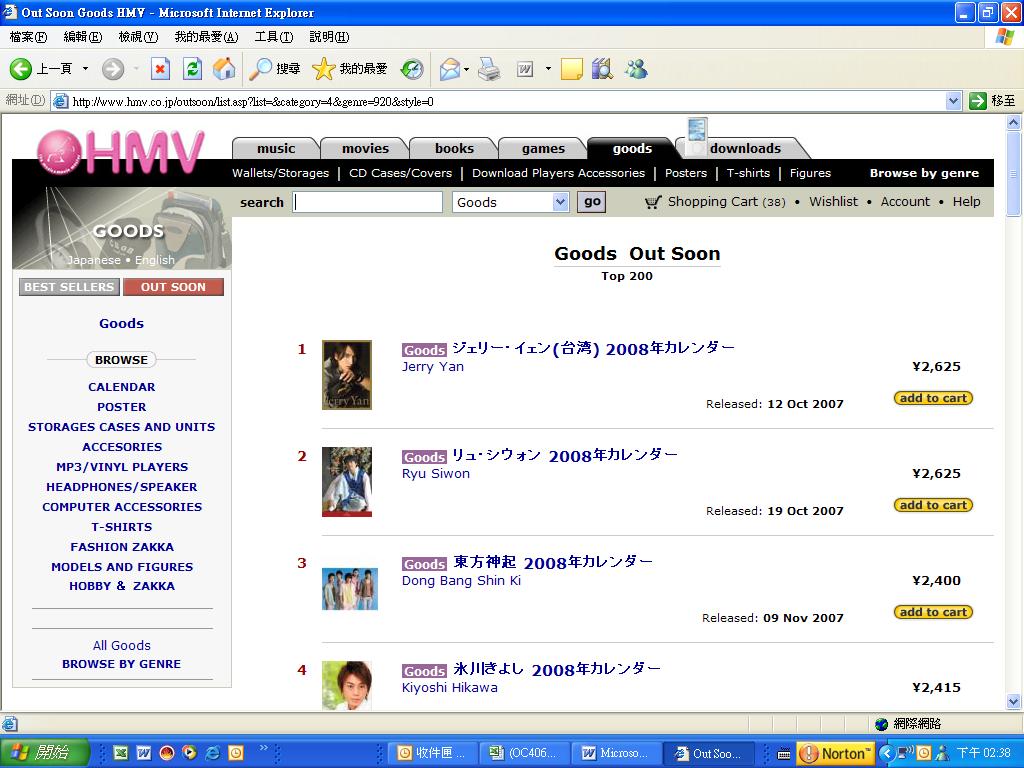Open Favorites star toolbar button
1024x768 pixels.
(349, 69)
